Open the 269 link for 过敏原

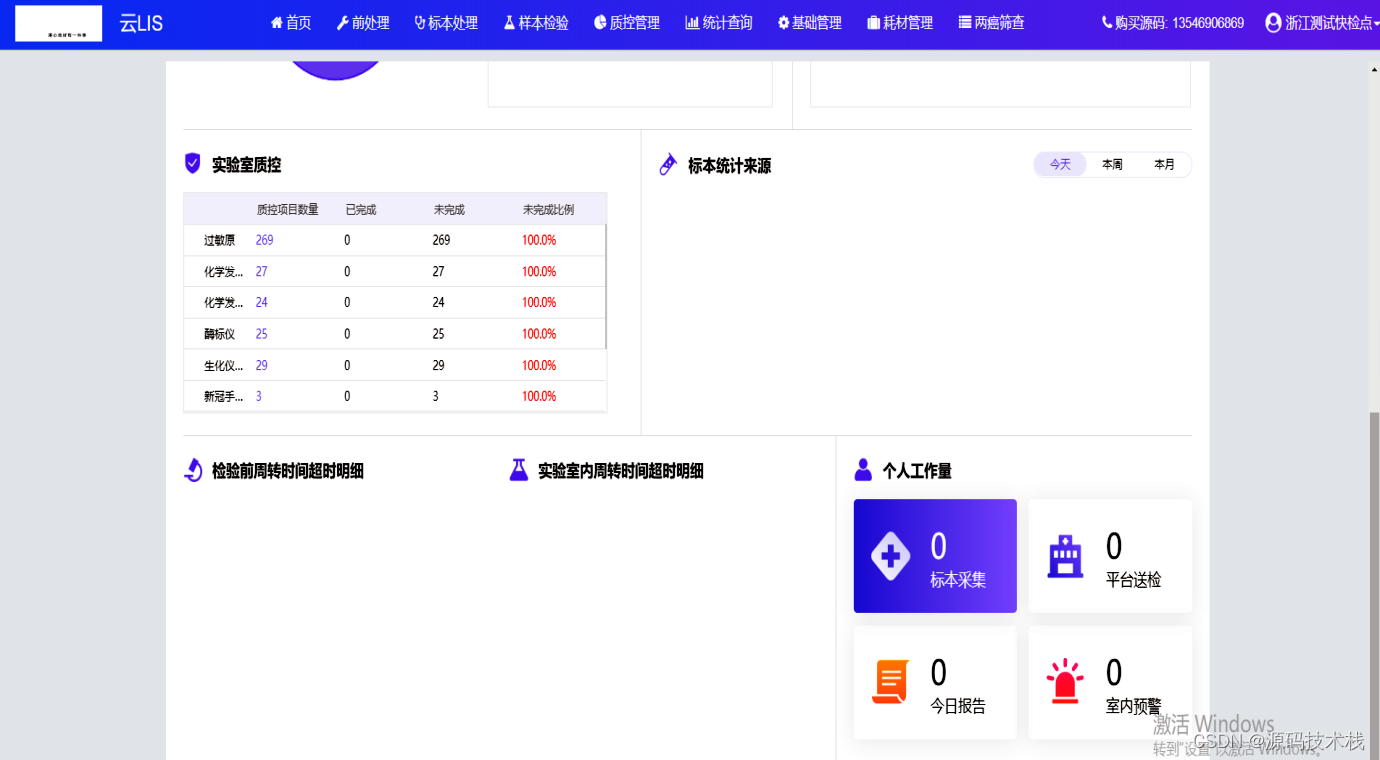(x=264, y=240)
